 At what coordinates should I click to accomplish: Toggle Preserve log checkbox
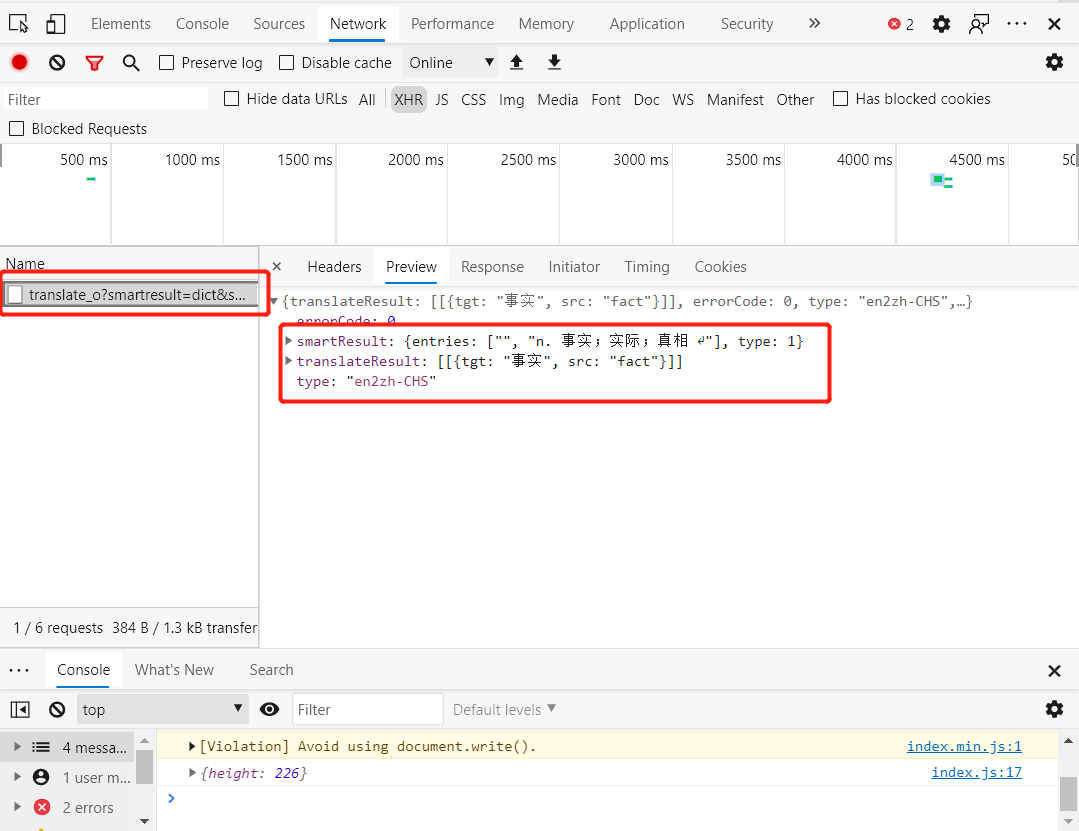click(166, 63)
